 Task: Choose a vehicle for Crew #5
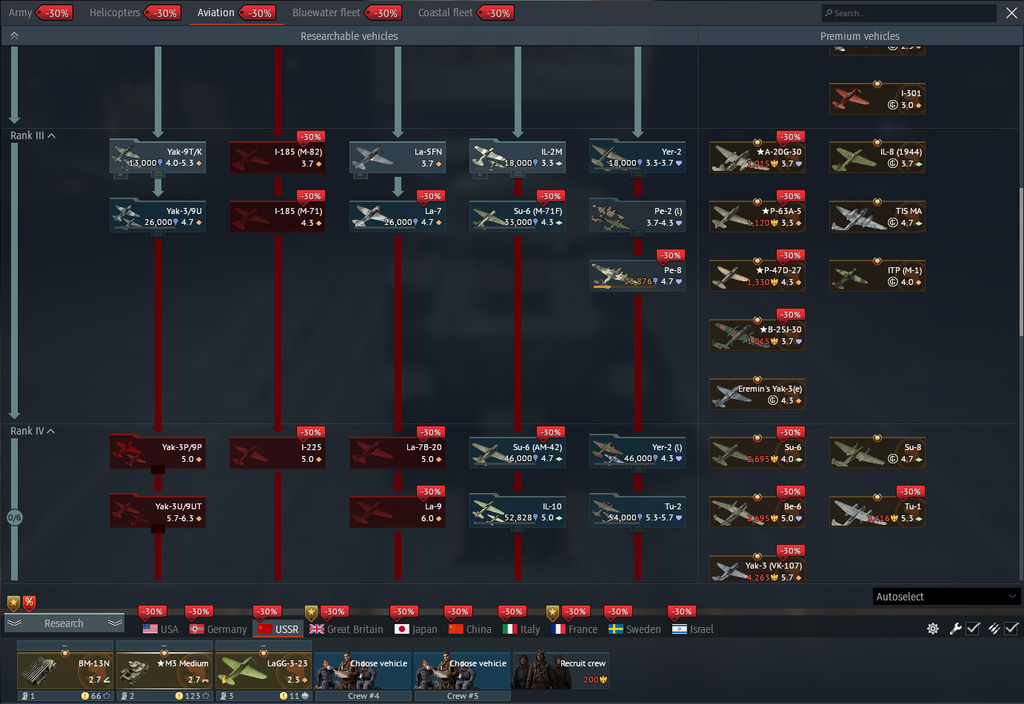(462, 671)
